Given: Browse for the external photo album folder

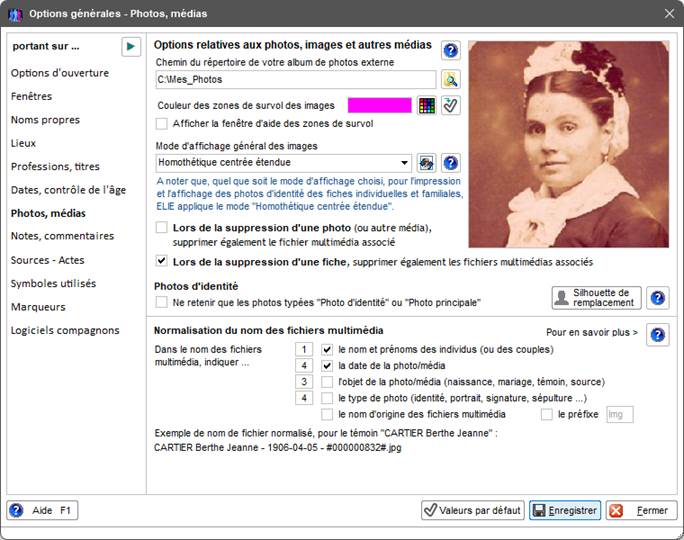Looking at the screenshot, I should pos(451,80).
